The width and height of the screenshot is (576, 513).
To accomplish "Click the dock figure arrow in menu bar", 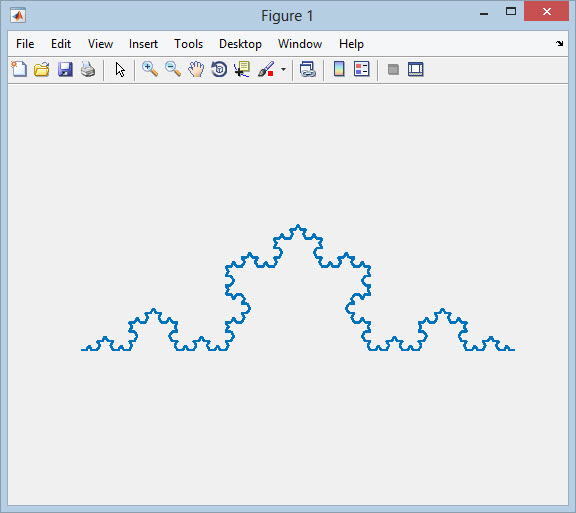I will [559, 43].
